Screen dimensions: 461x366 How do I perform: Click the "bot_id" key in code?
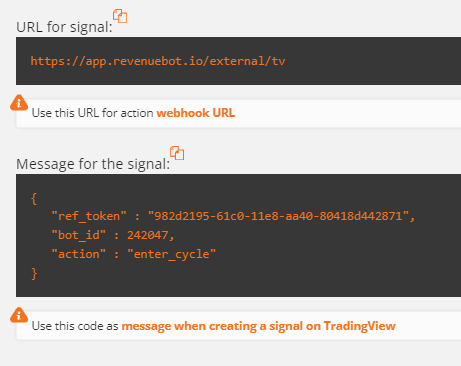pyautogui.click(x=78, y=235)
